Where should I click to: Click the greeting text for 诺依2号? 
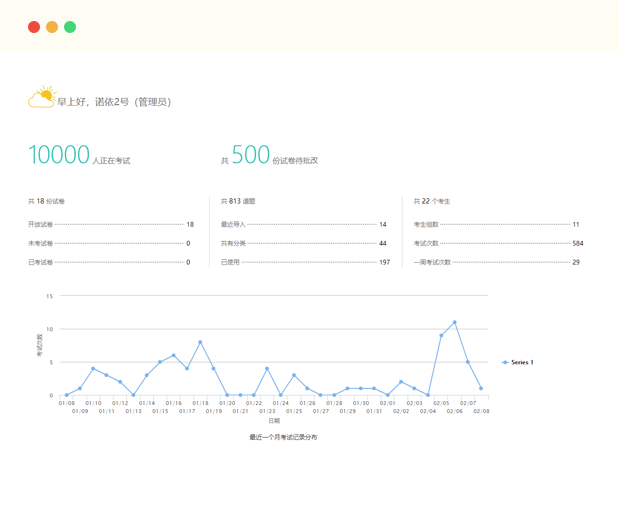[113, 101]
